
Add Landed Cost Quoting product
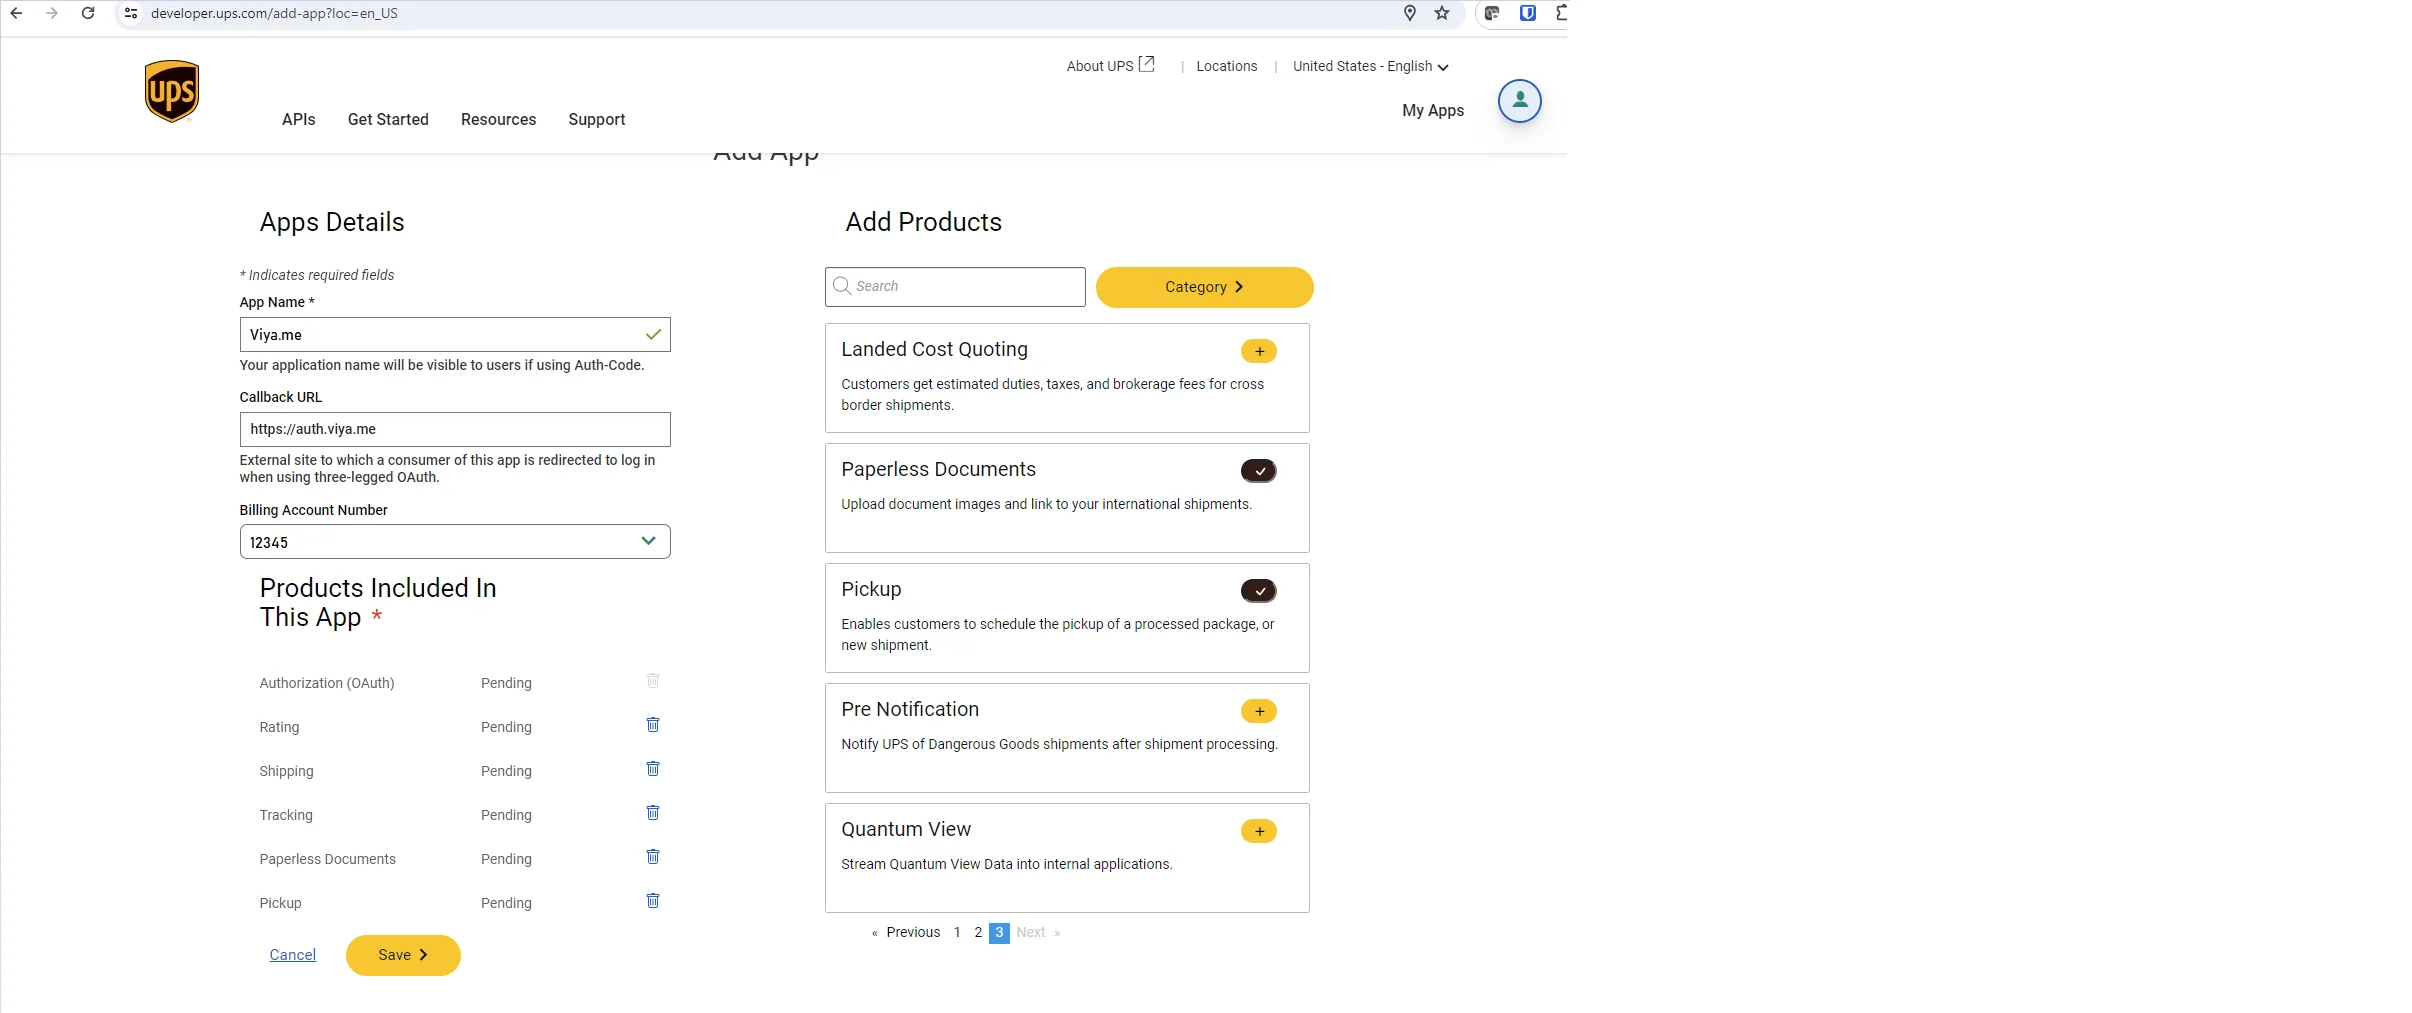[x=1258, y=351]
